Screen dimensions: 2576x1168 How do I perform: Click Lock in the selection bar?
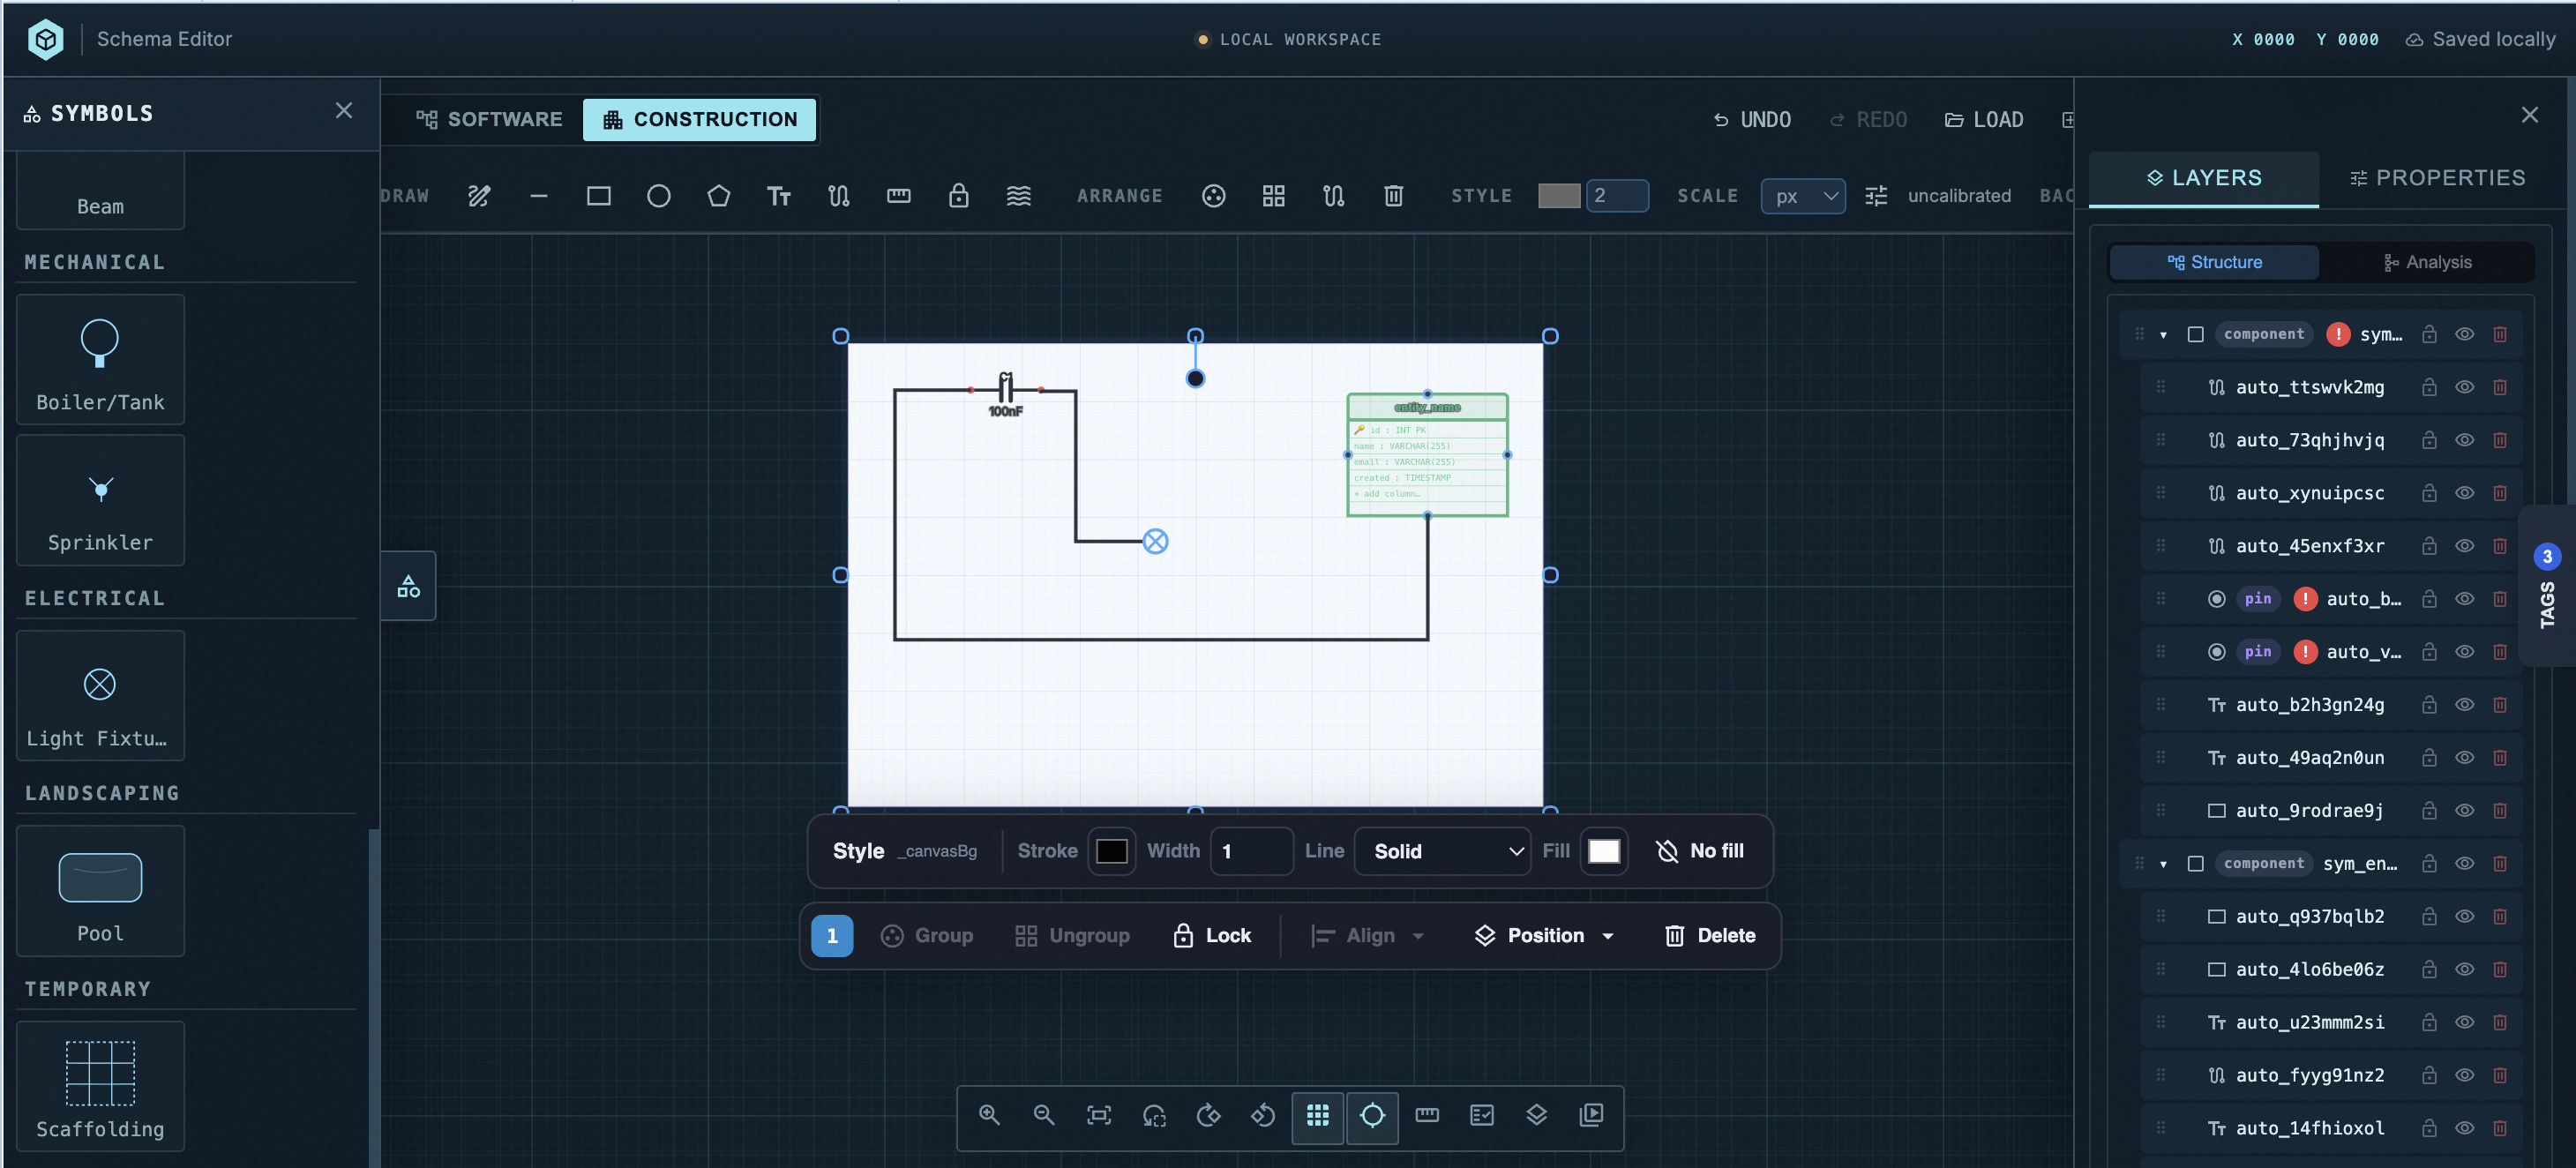point(1211,937)
